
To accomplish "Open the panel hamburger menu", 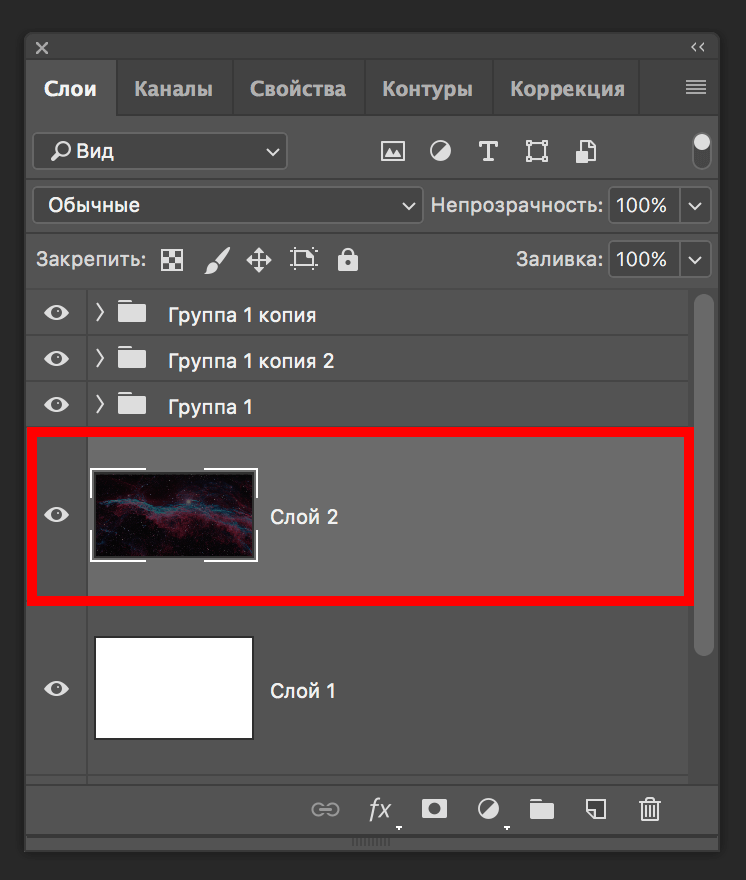I will pos(696,88).
